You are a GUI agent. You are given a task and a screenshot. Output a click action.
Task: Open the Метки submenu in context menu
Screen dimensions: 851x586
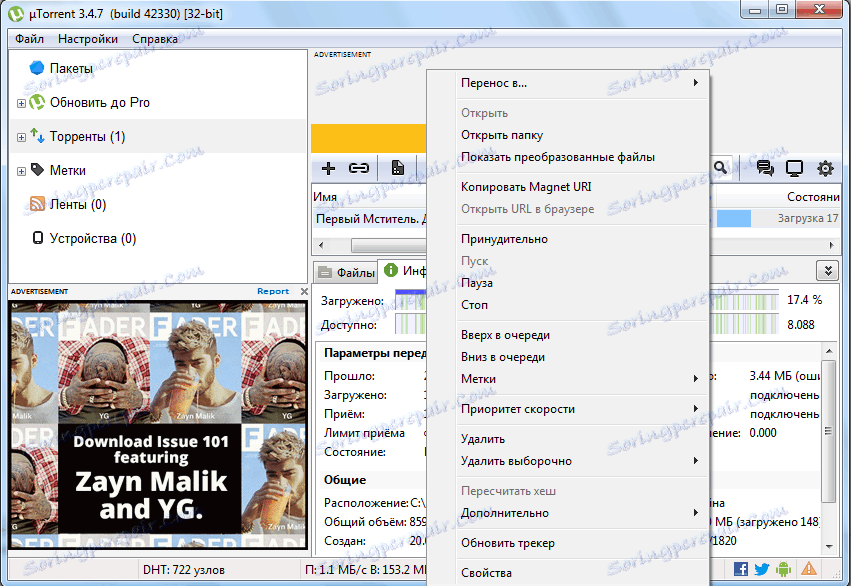click(581, 379)
